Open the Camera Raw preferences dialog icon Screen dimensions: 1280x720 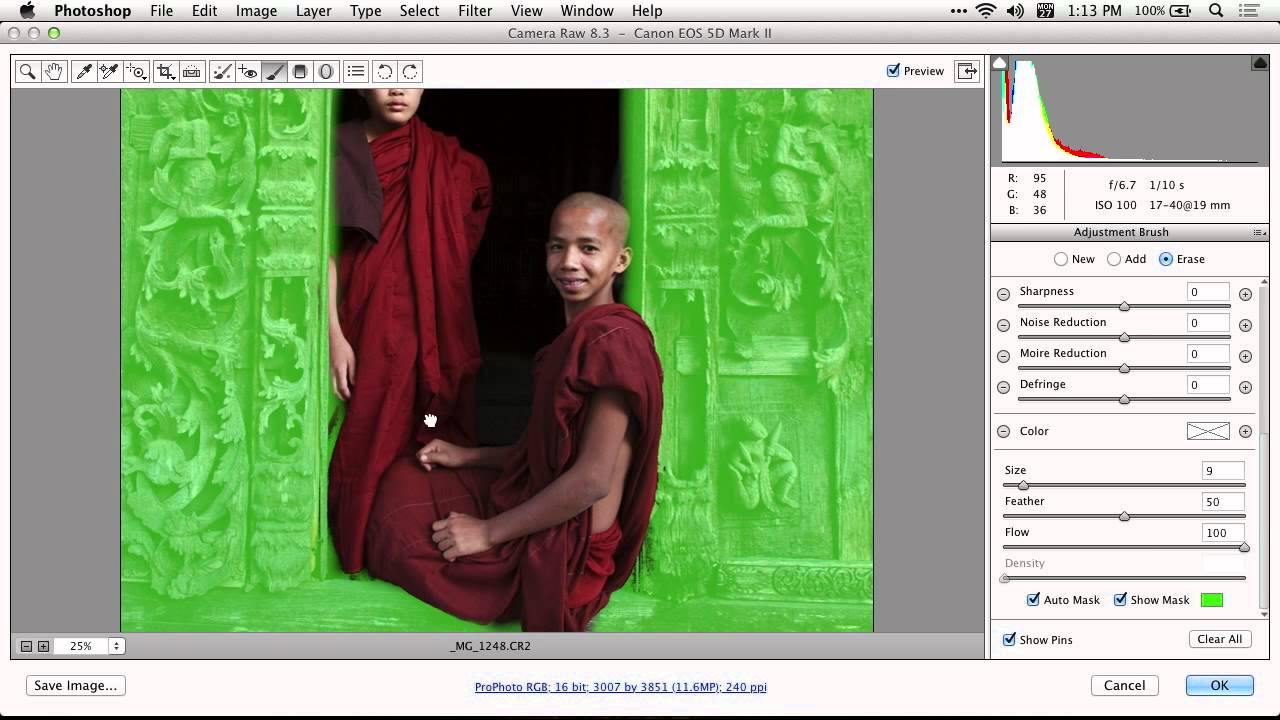point(356,71)
